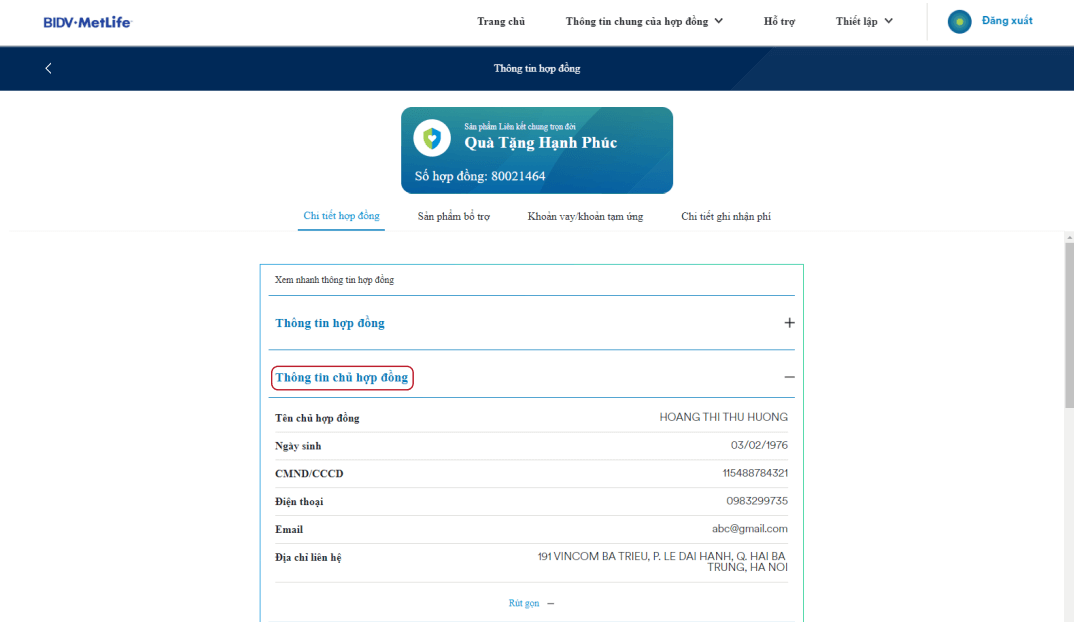The height and width of the screenshot is (622, 1074).
Task: Switch to Sản phẩm bổ trợ tab
Action: (x=453, y=216)
